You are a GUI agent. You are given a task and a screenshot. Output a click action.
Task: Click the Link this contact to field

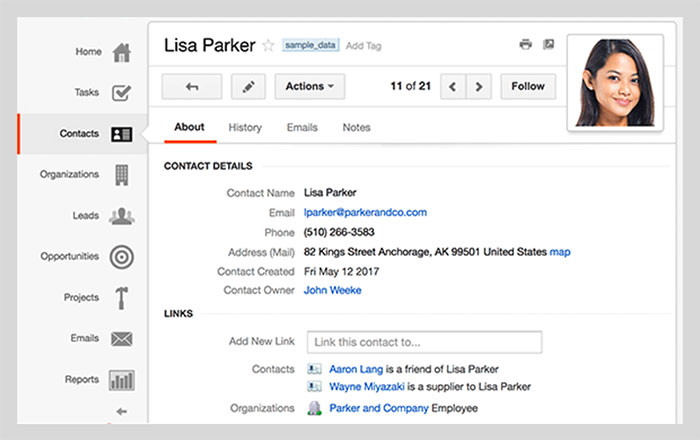click(424, 342)
